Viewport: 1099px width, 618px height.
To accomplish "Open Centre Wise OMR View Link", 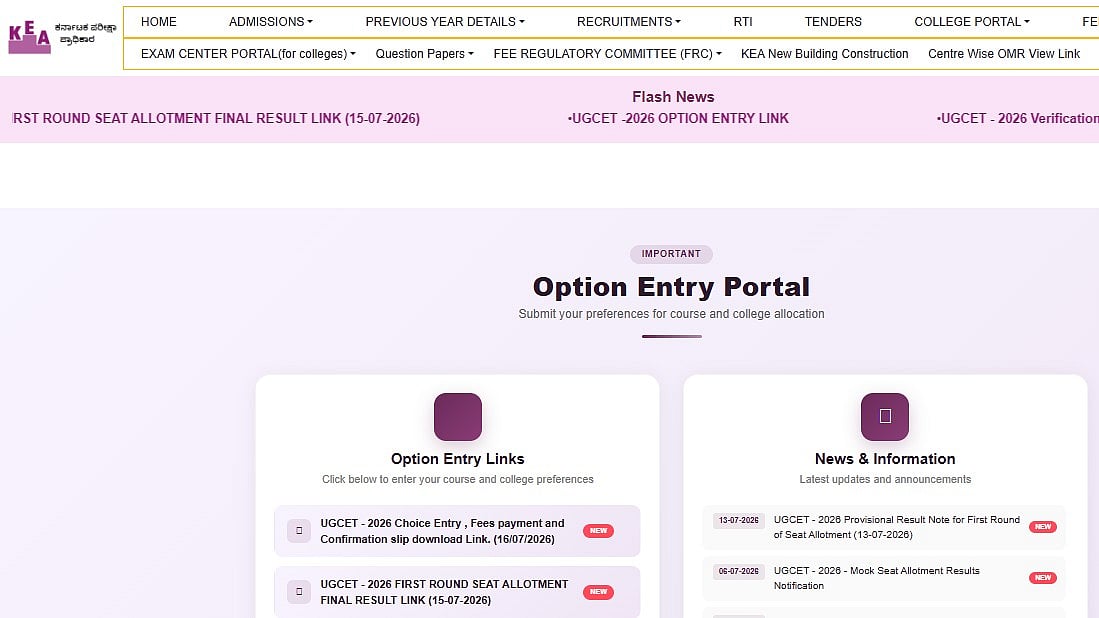I will (x=1004, y=54).
